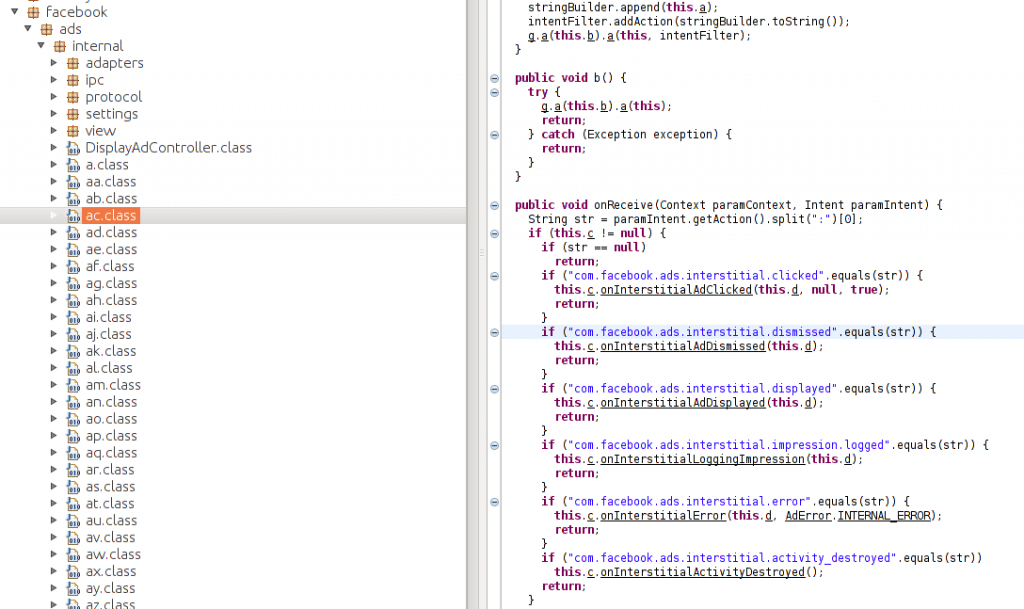
Task: Click the ac.class file icon
Action: click(x=73, y=216)
